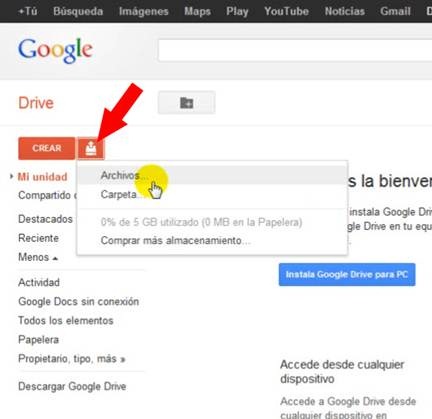
Task: Click the Google logo
Action: coord(55,50)
